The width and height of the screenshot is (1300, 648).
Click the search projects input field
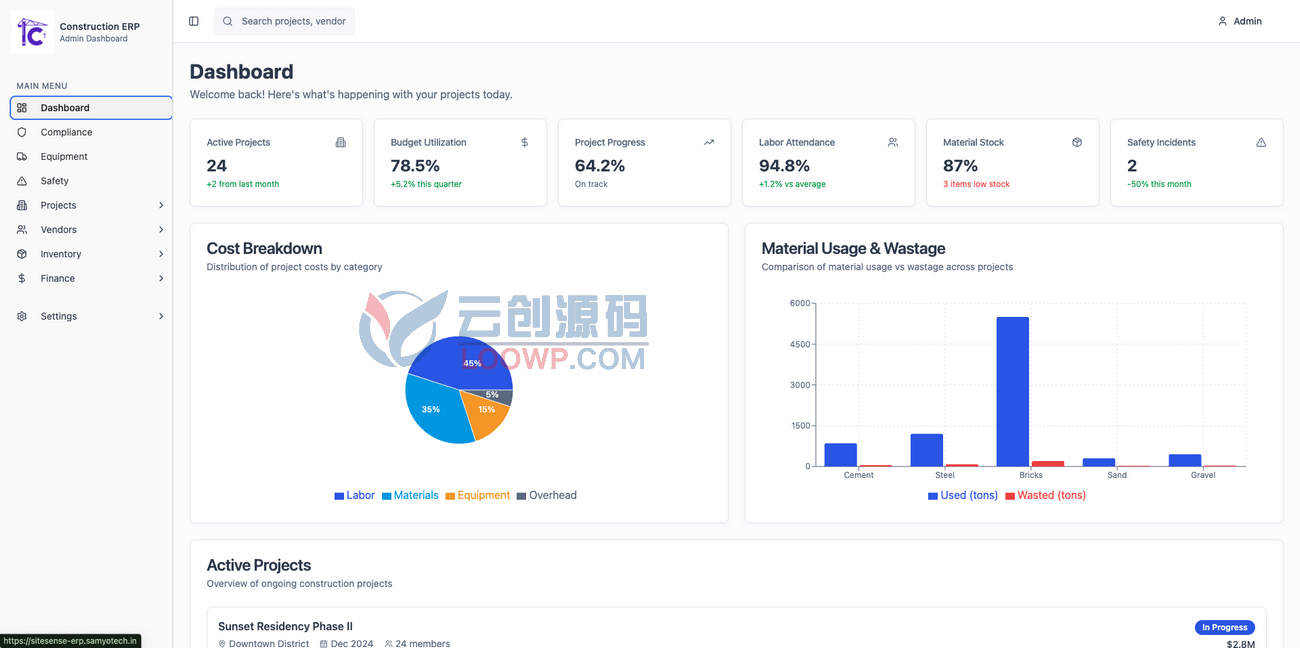click(284, 21)
